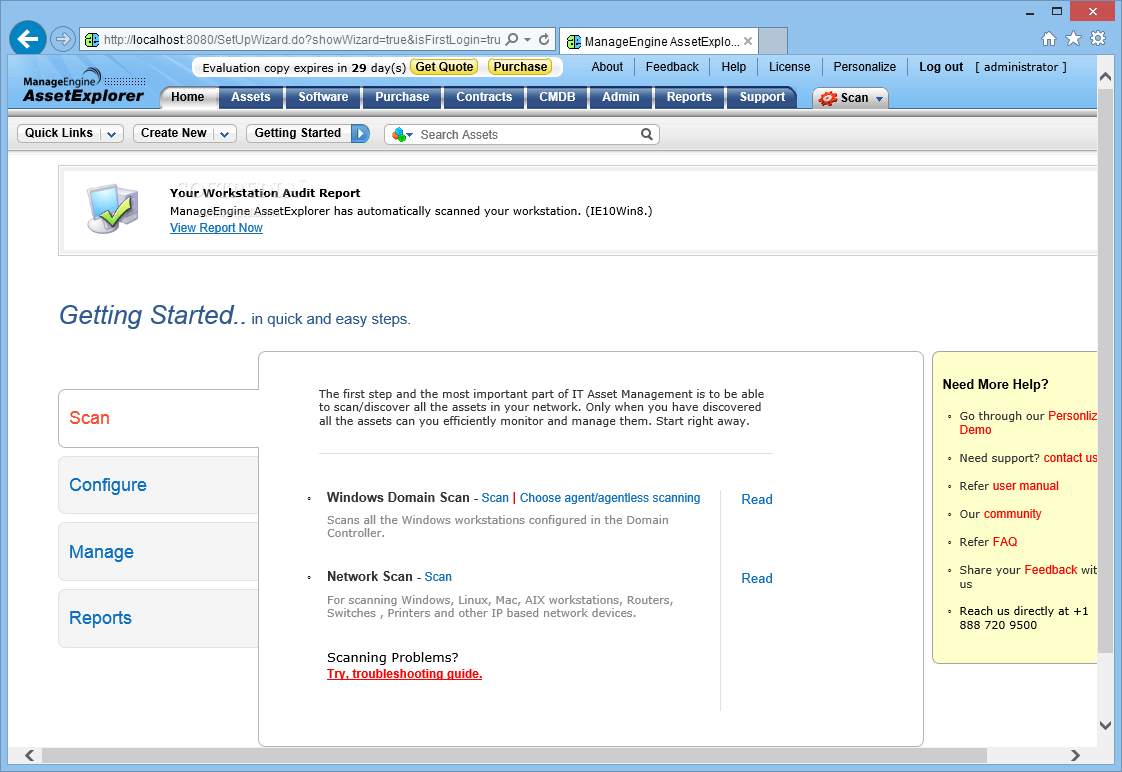Click the horizontal scrollbar right arrow
This screenshot has width=1122, height=772.
(1075, 756)
